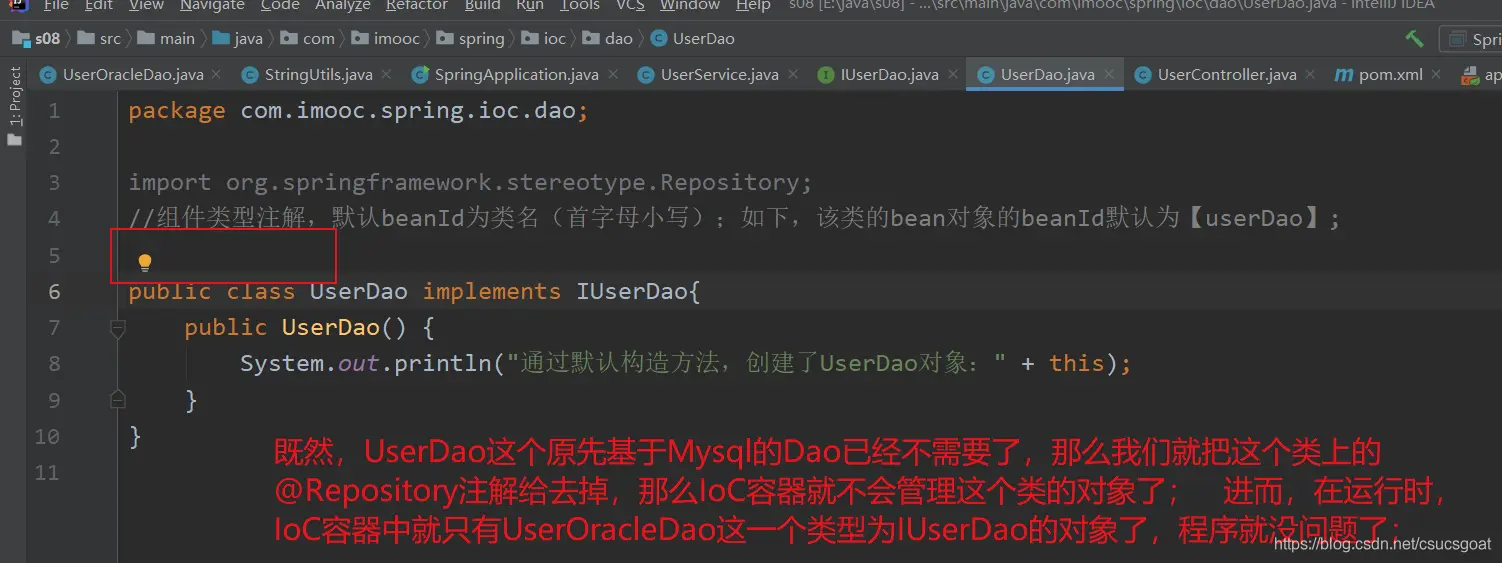Open the VCS menu
This screenshot has width=1502, height=563.
tap(630, 6)
